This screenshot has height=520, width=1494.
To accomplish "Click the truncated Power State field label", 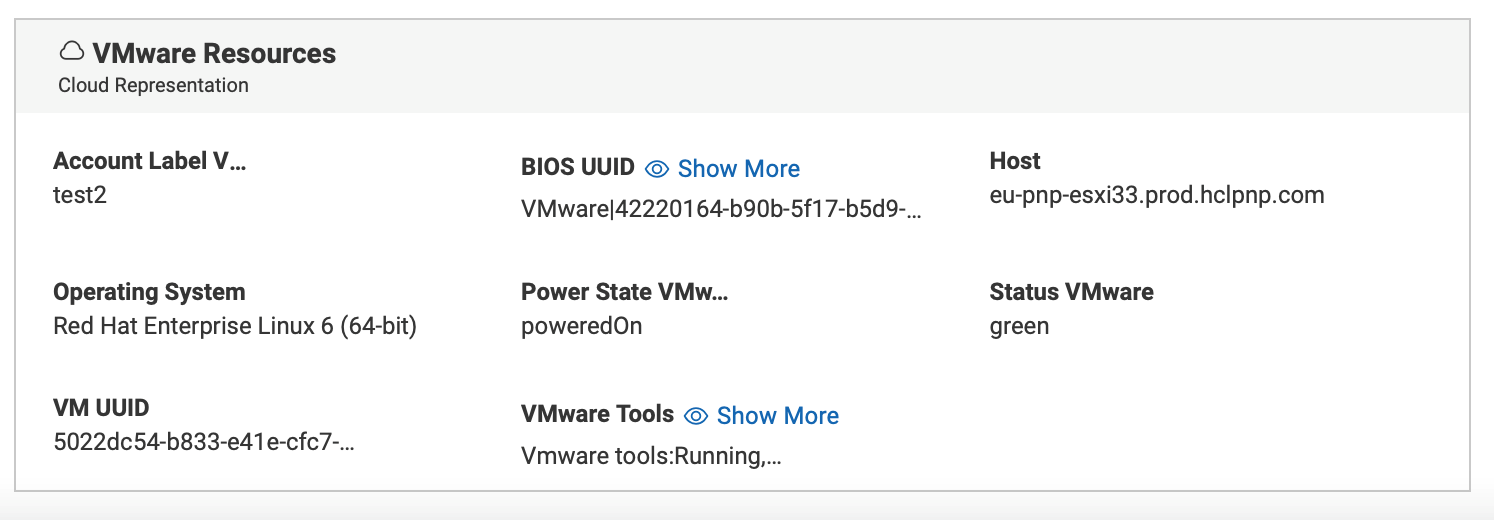I will (x=624, y=292).
